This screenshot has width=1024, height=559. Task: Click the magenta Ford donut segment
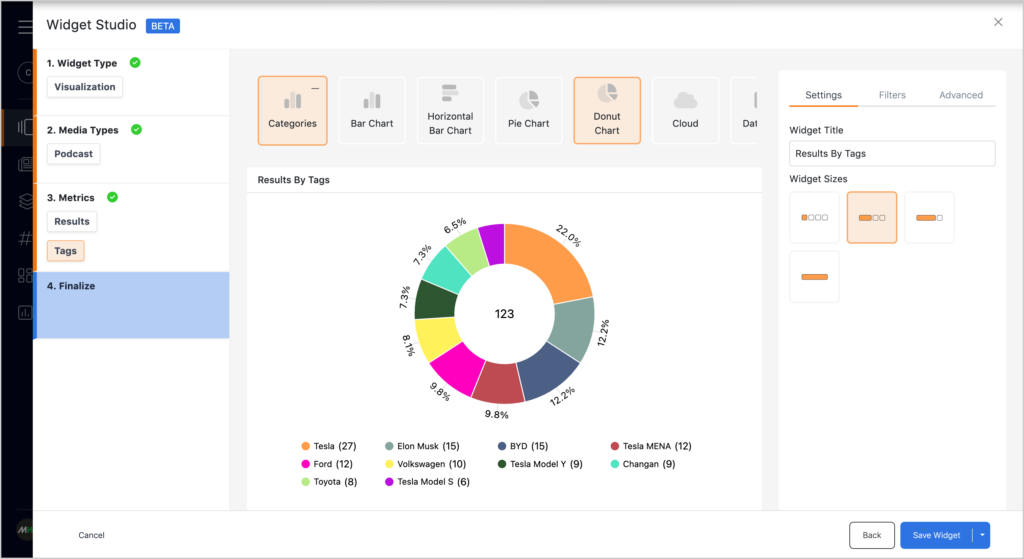pos(459,369)
